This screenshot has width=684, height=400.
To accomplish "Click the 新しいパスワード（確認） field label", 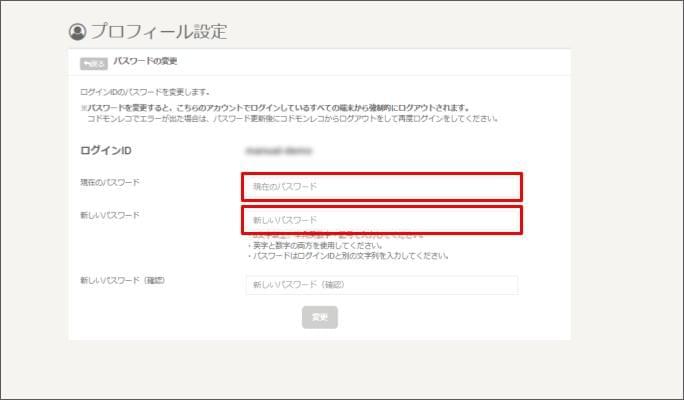I will pyautogui.click(x=122, y=280).
